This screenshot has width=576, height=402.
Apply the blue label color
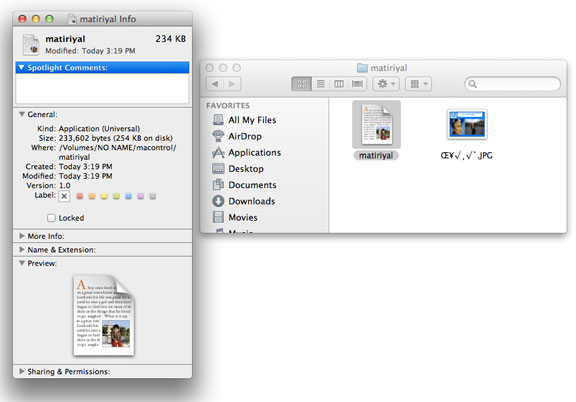click(x=128, y=196)
